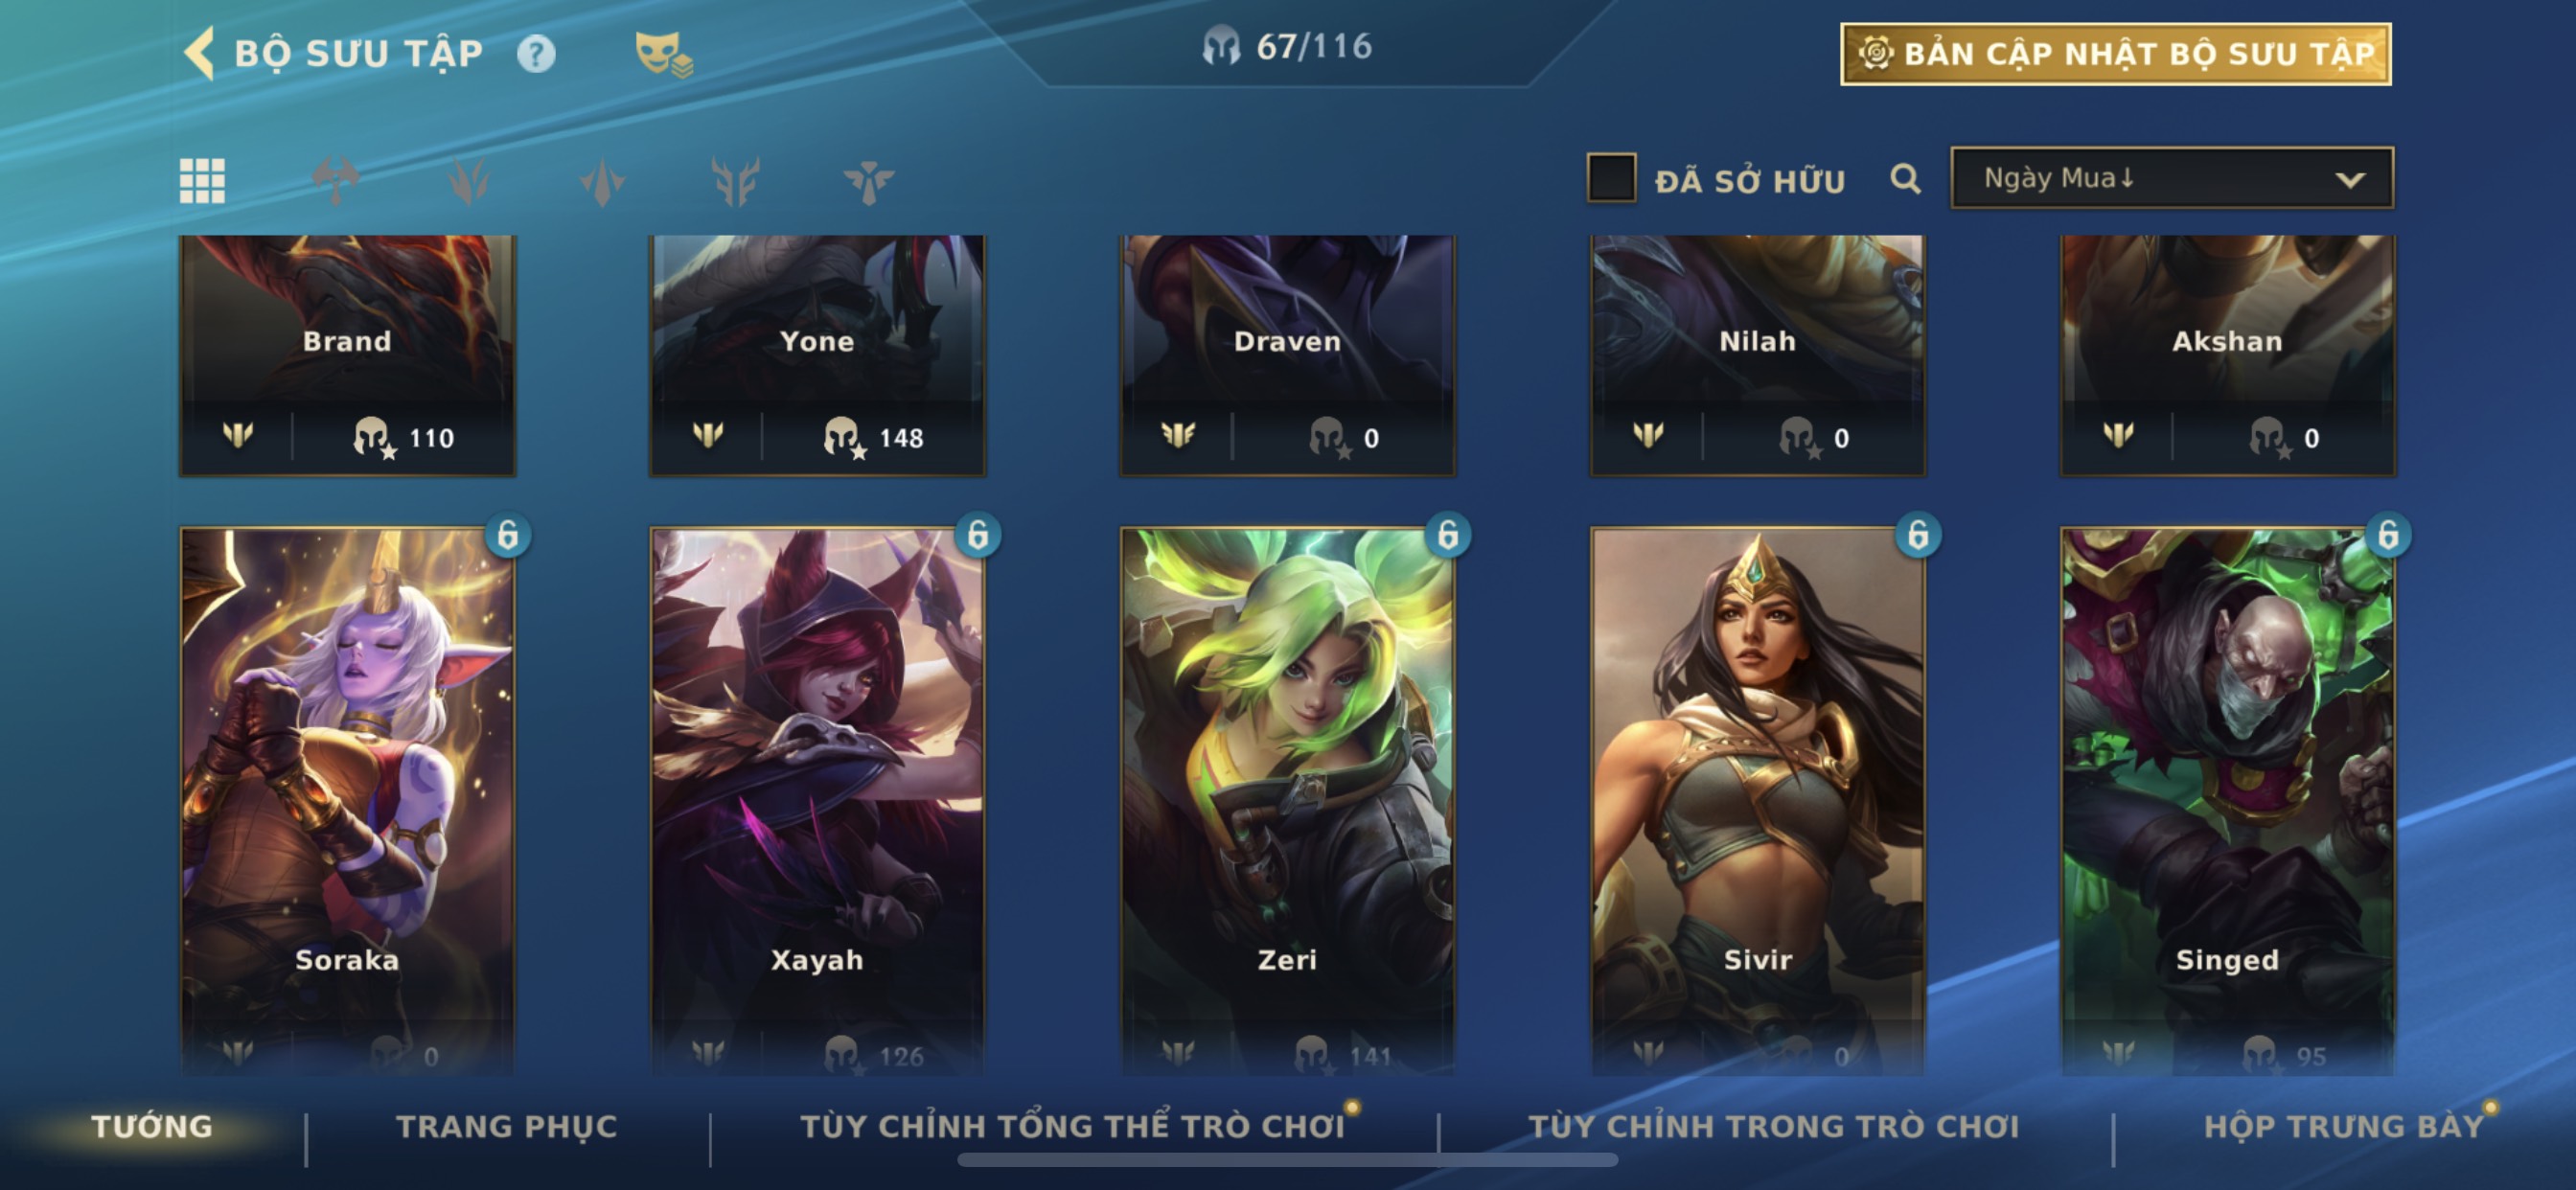Viewport: 2576px width, 1190px height.
Task: Go back using the Bộ Sưu Tập arrow
Action: pyautogui.click(x=199, y=53)
